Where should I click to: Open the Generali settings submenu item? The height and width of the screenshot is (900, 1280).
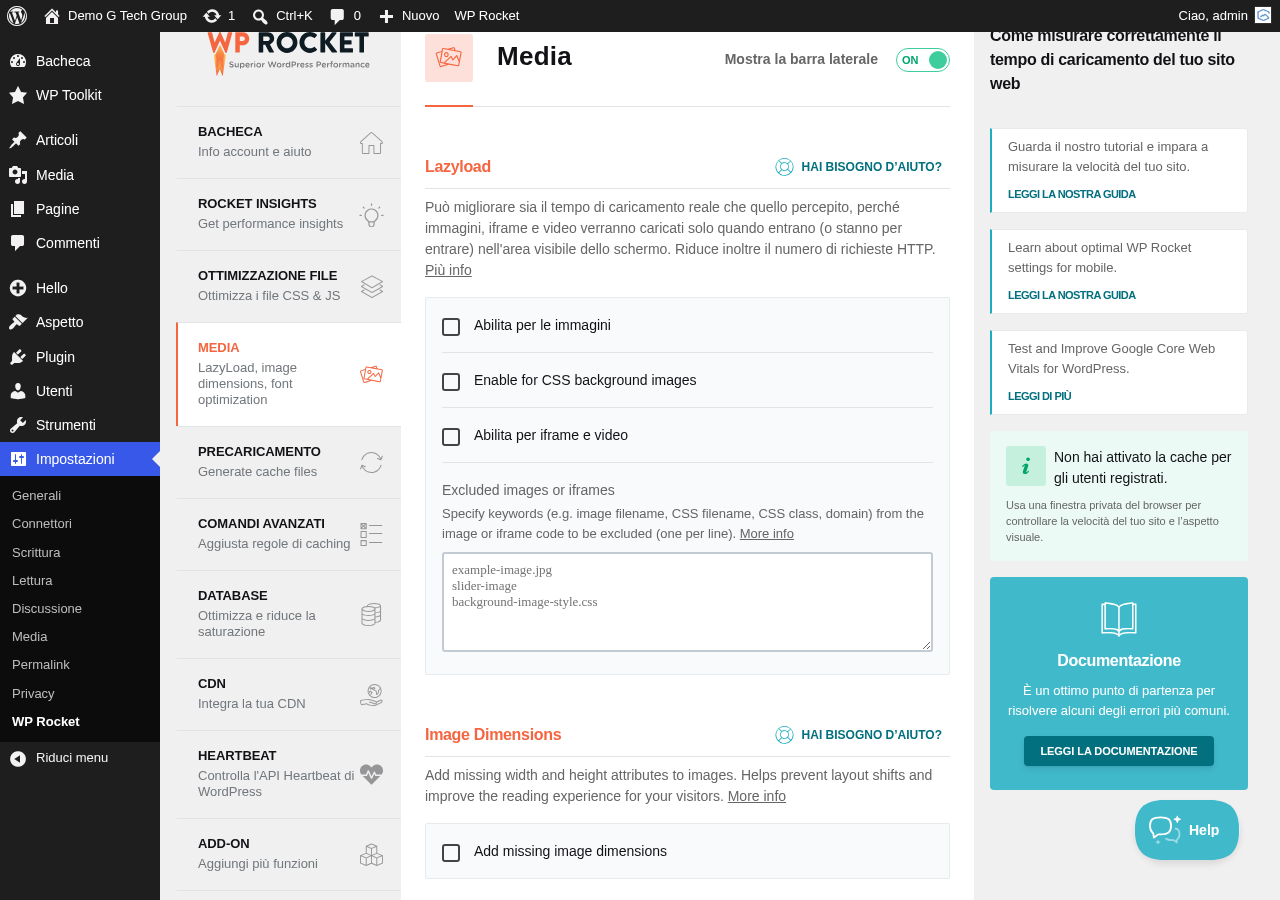36,496
